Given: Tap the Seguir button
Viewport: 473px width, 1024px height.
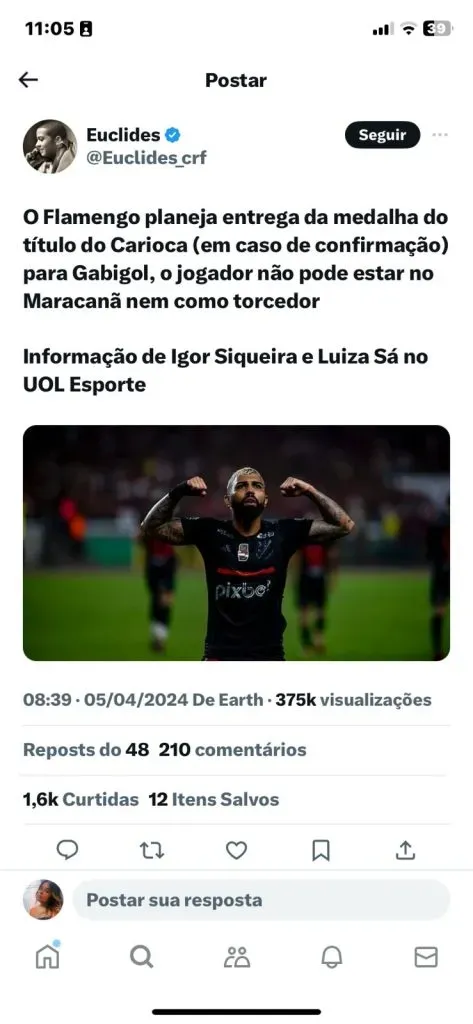Looking at the screenshot, I should pos(382,135).
